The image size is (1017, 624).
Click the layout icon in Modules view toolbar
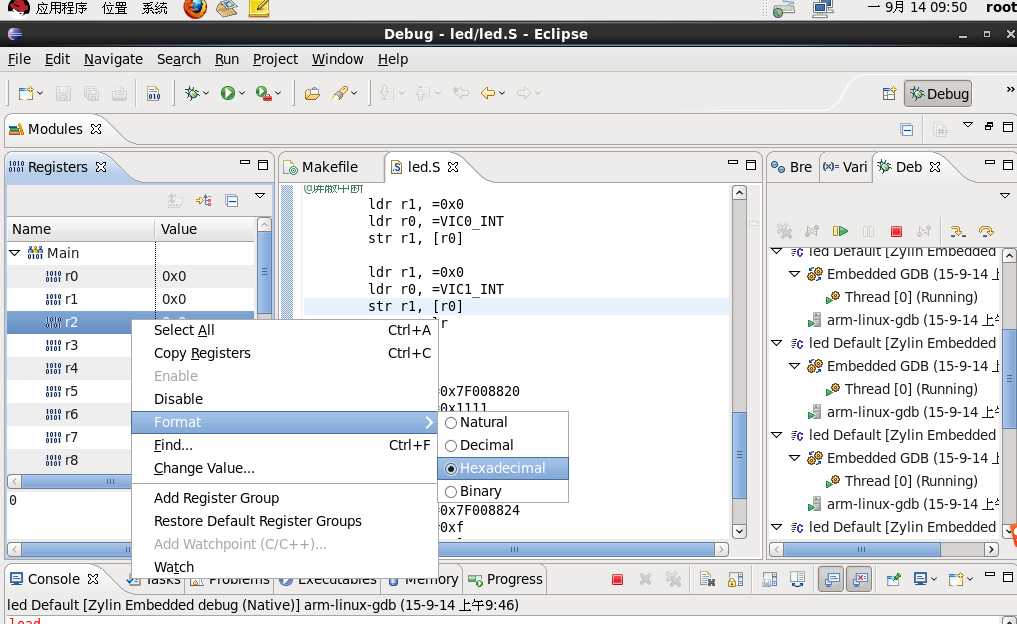tap(907, 130)
